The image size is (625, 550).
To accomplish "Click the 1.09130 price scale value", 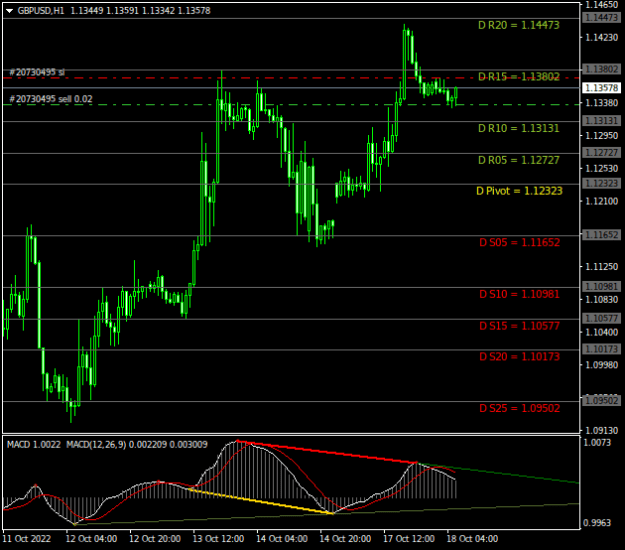I will pos(601,430).
